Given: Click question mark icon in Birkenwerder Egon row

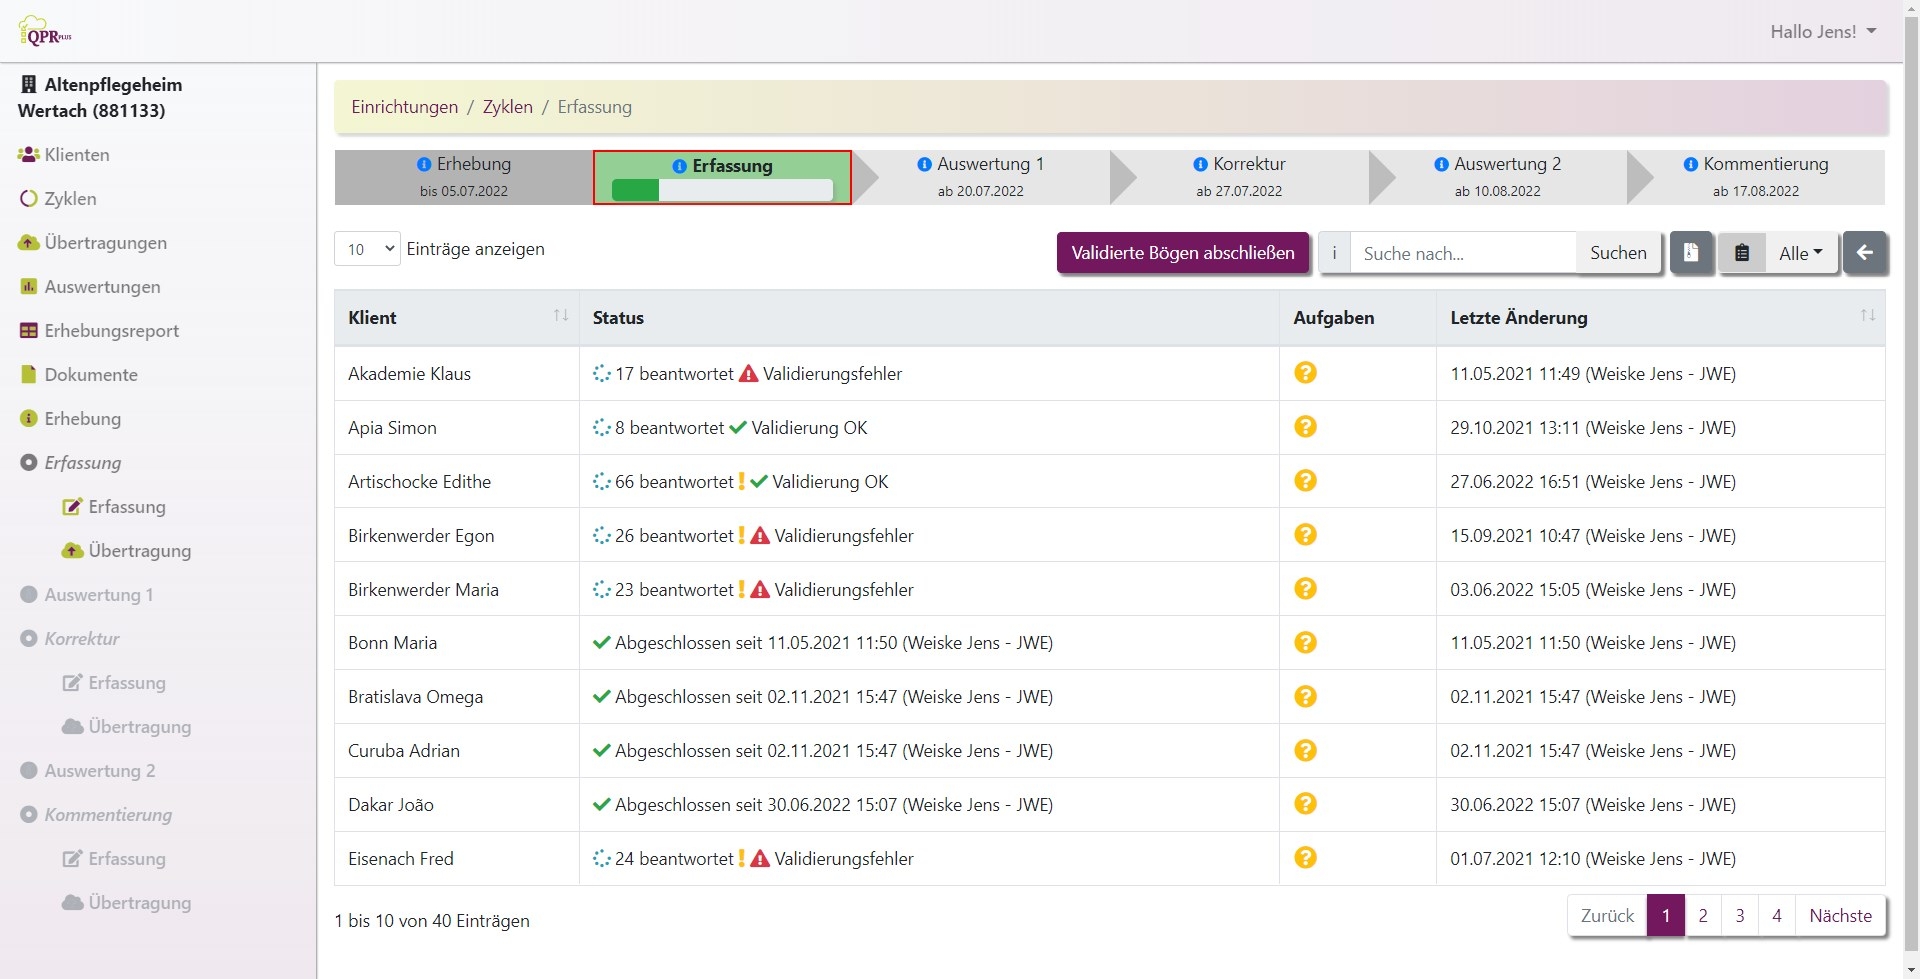Looking at the screenshot, I should tap(1305, 535).
